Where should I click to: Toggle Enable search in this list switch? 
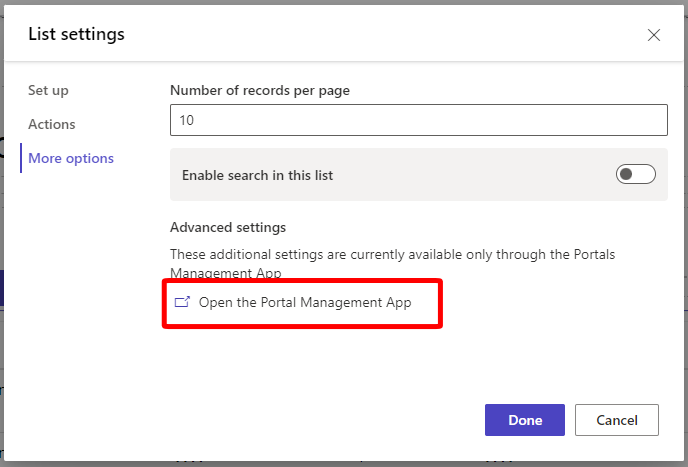click(x=635, y=174)
